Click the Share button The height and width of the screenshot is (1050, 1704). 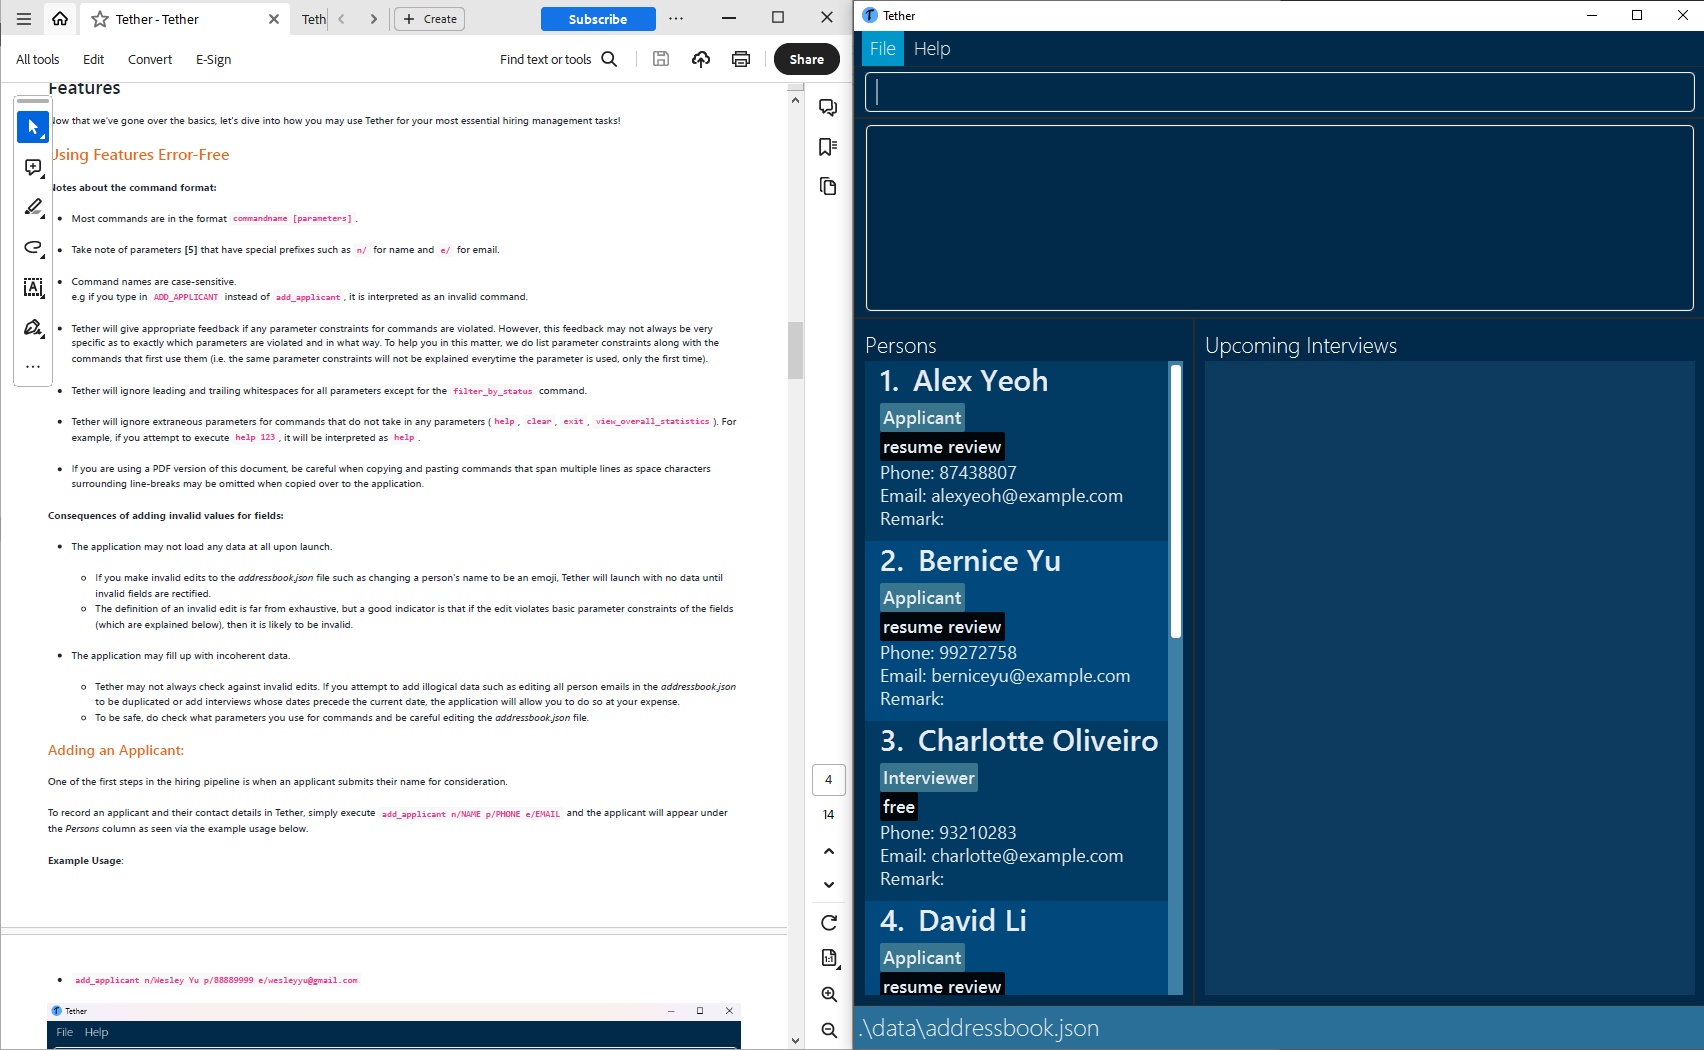pyautogui.click(x=807, y=59)
